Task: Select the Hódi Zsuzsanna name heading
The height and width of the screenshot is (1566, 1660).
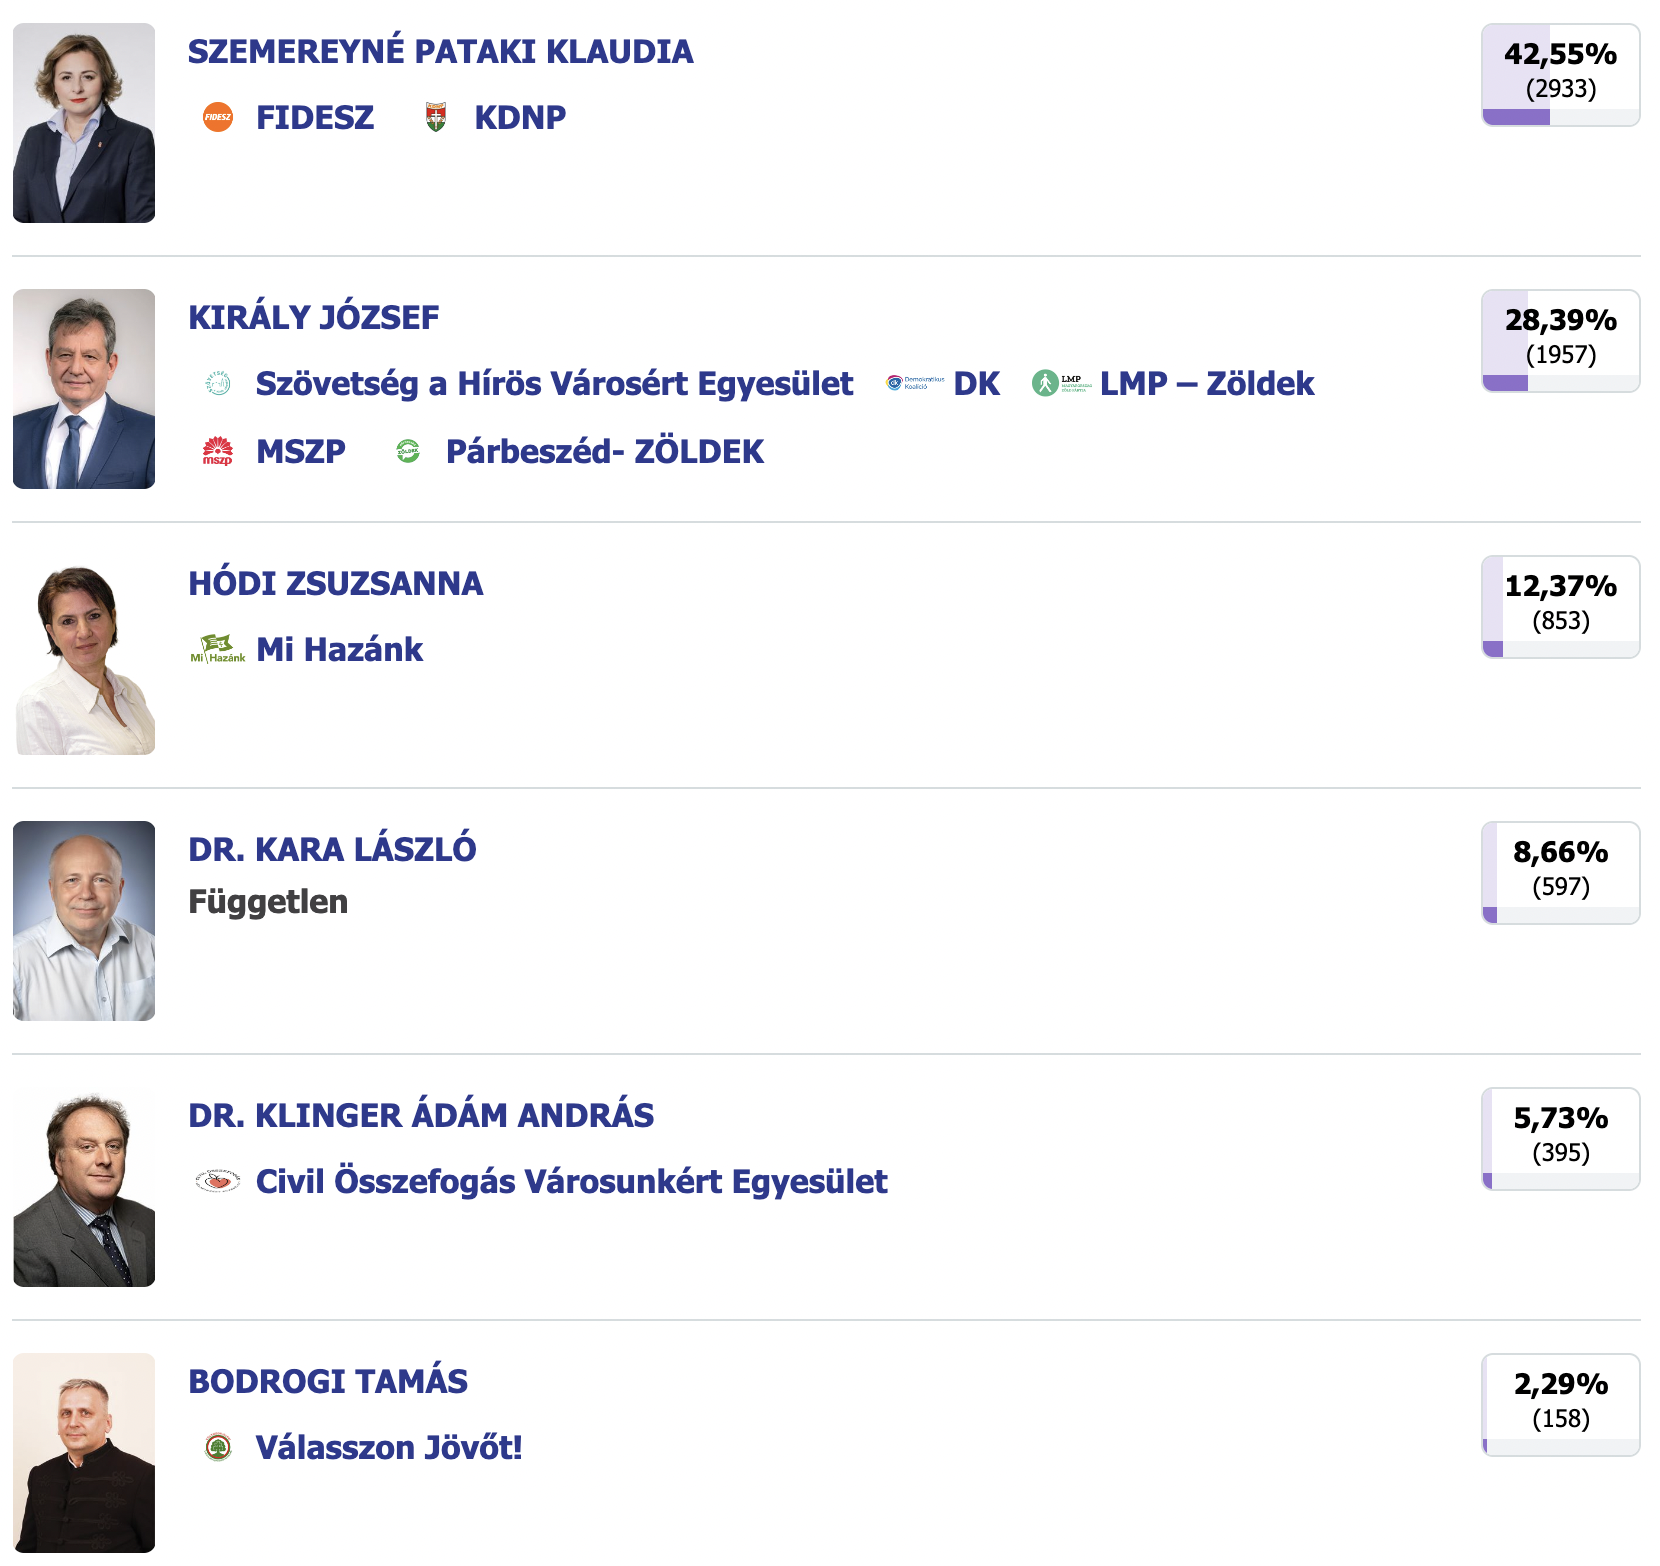Action: point(335,583)
